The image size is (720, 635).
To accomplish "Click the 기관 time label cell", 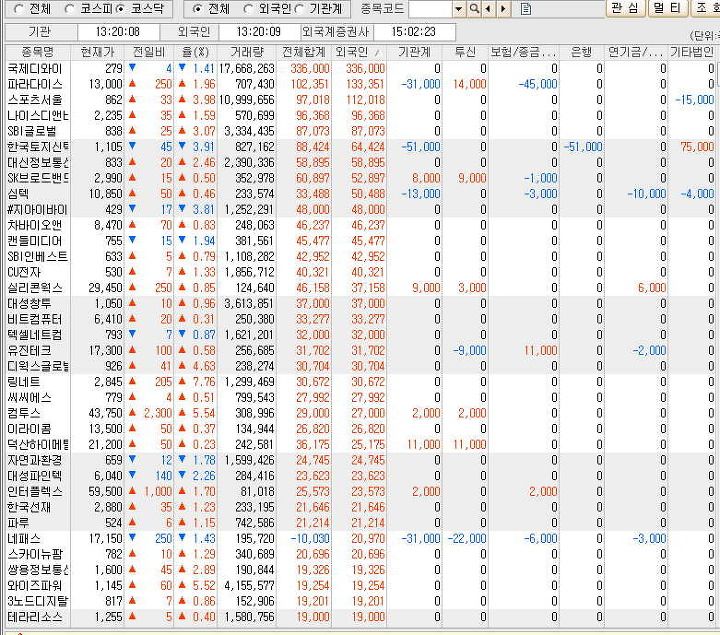I will [x=40, y=32].
